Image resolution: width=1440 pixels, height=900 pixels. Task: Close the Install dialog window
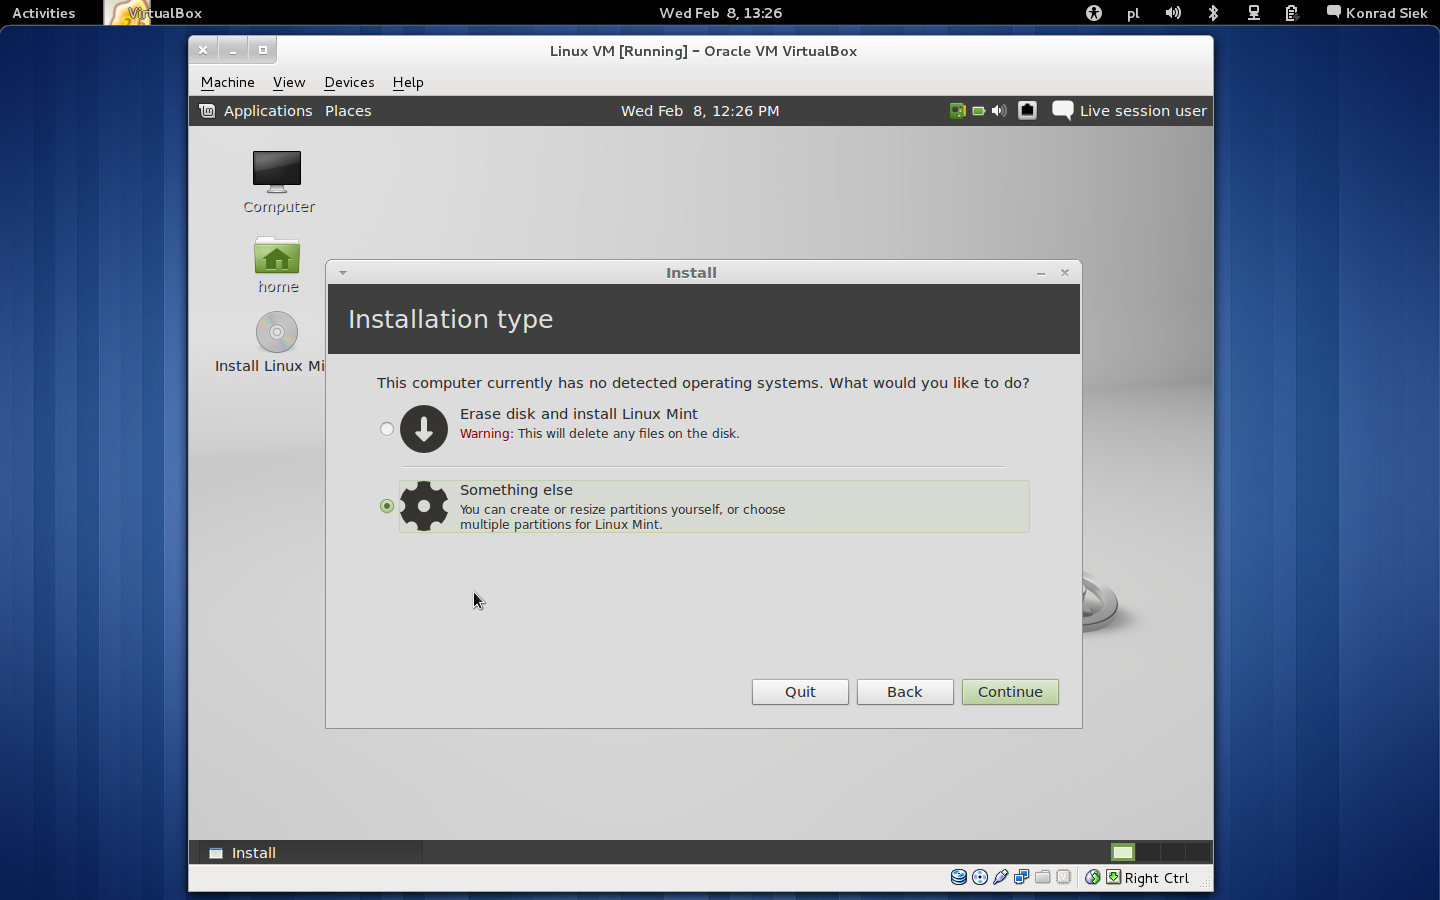(1065, 272)
